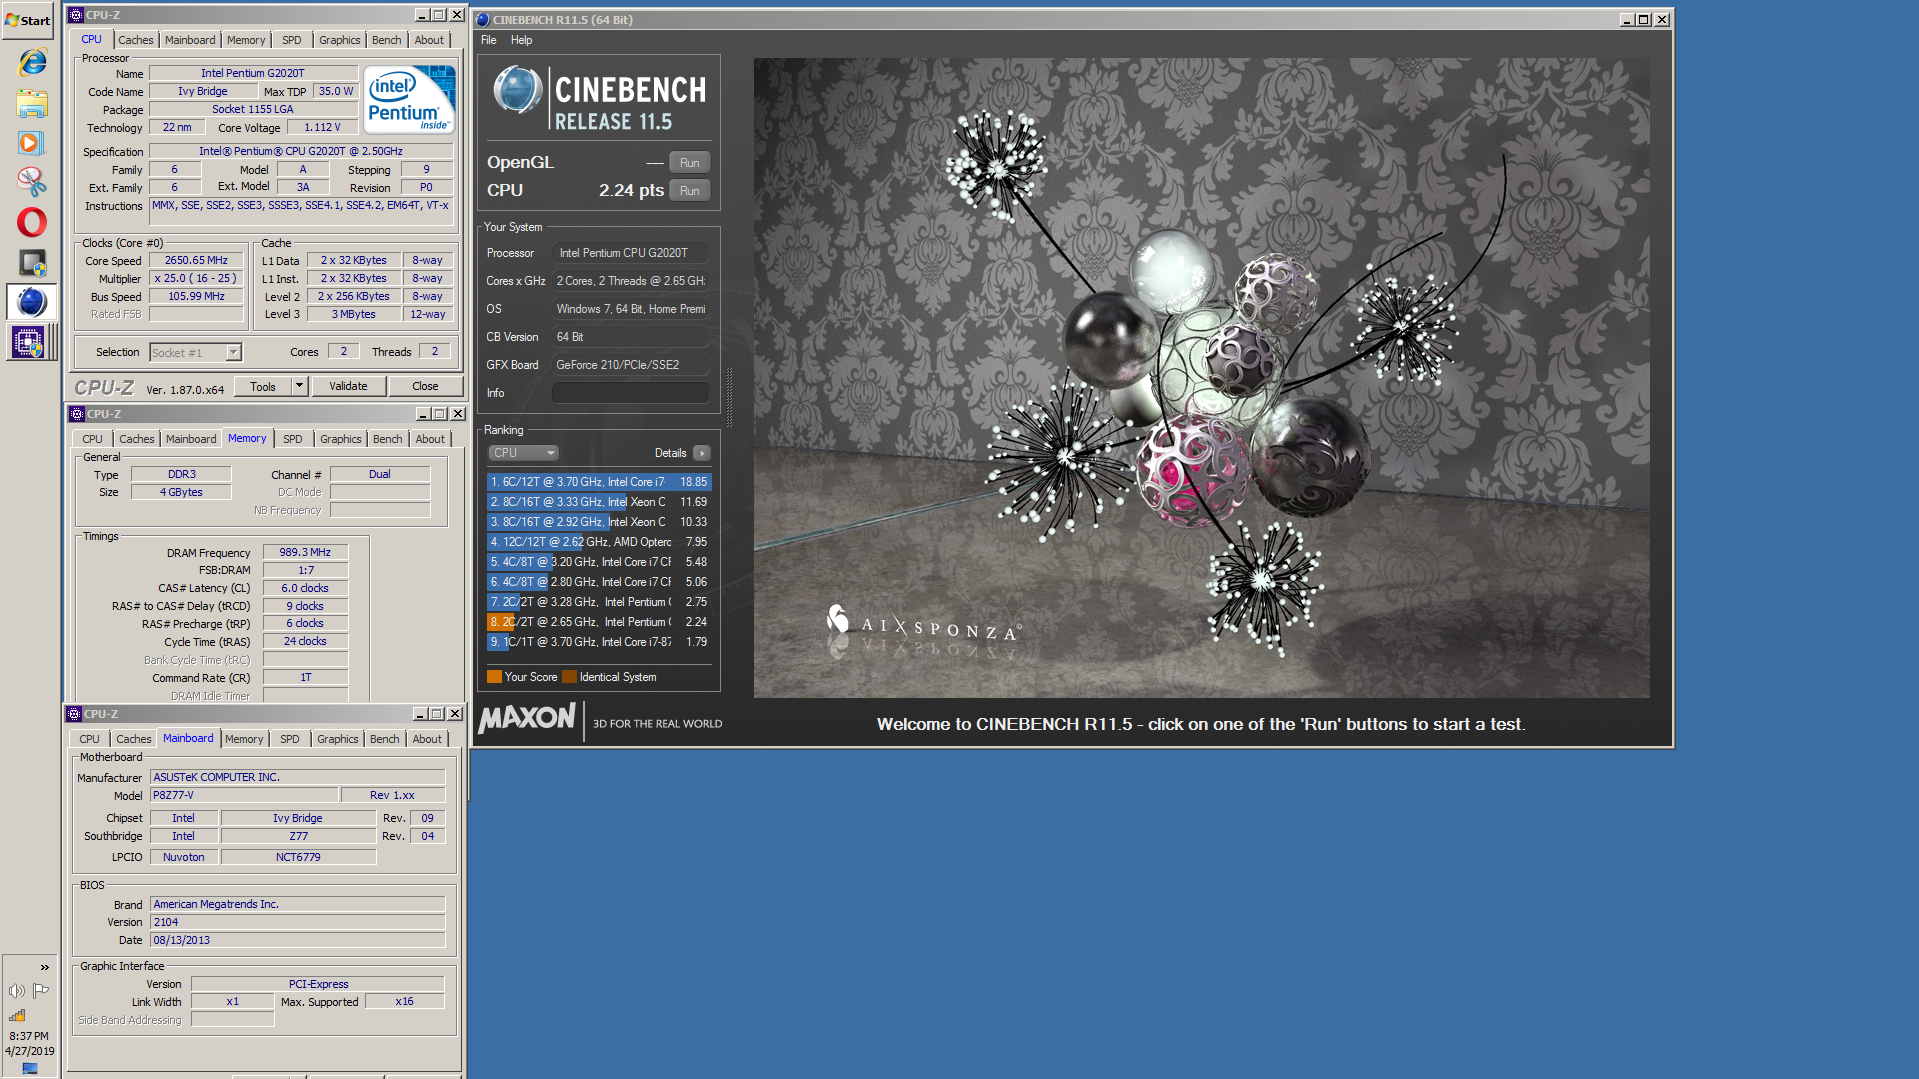
Task: Open Graphics tab in the Memory CPU-Z window
Action: pos(340,439)
